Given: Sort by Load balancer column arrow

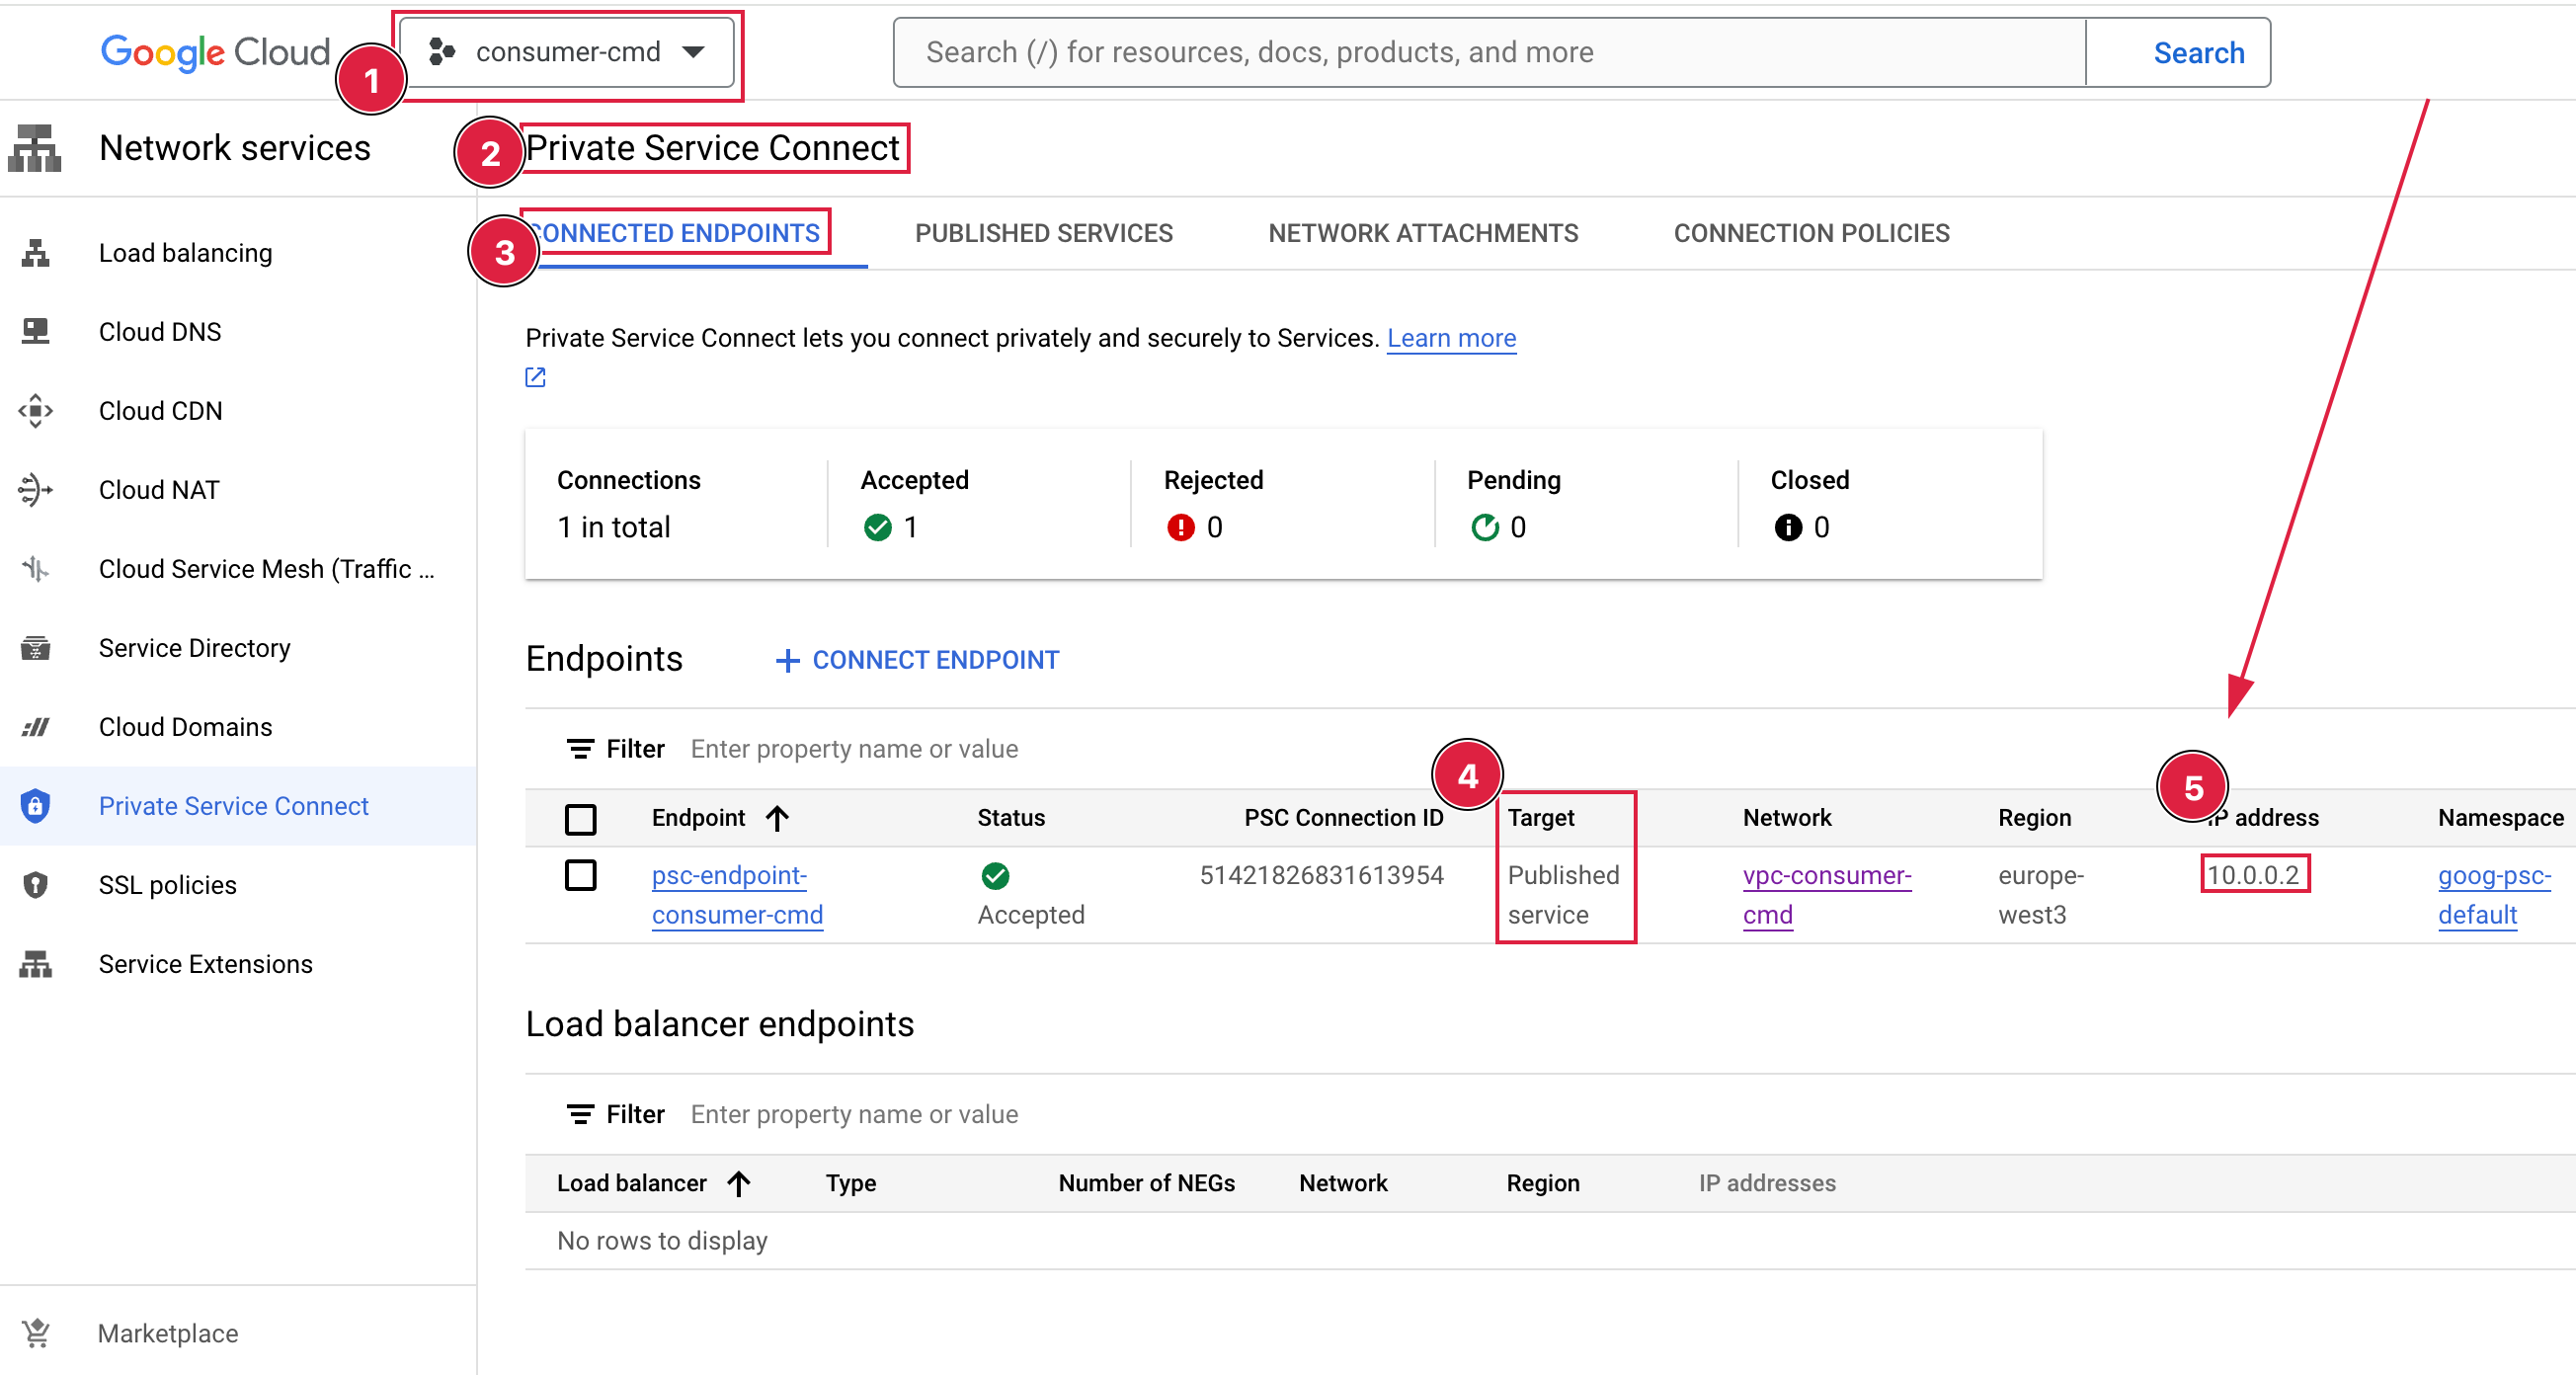Looking at the screenshot, I should tap(739, 1183).
